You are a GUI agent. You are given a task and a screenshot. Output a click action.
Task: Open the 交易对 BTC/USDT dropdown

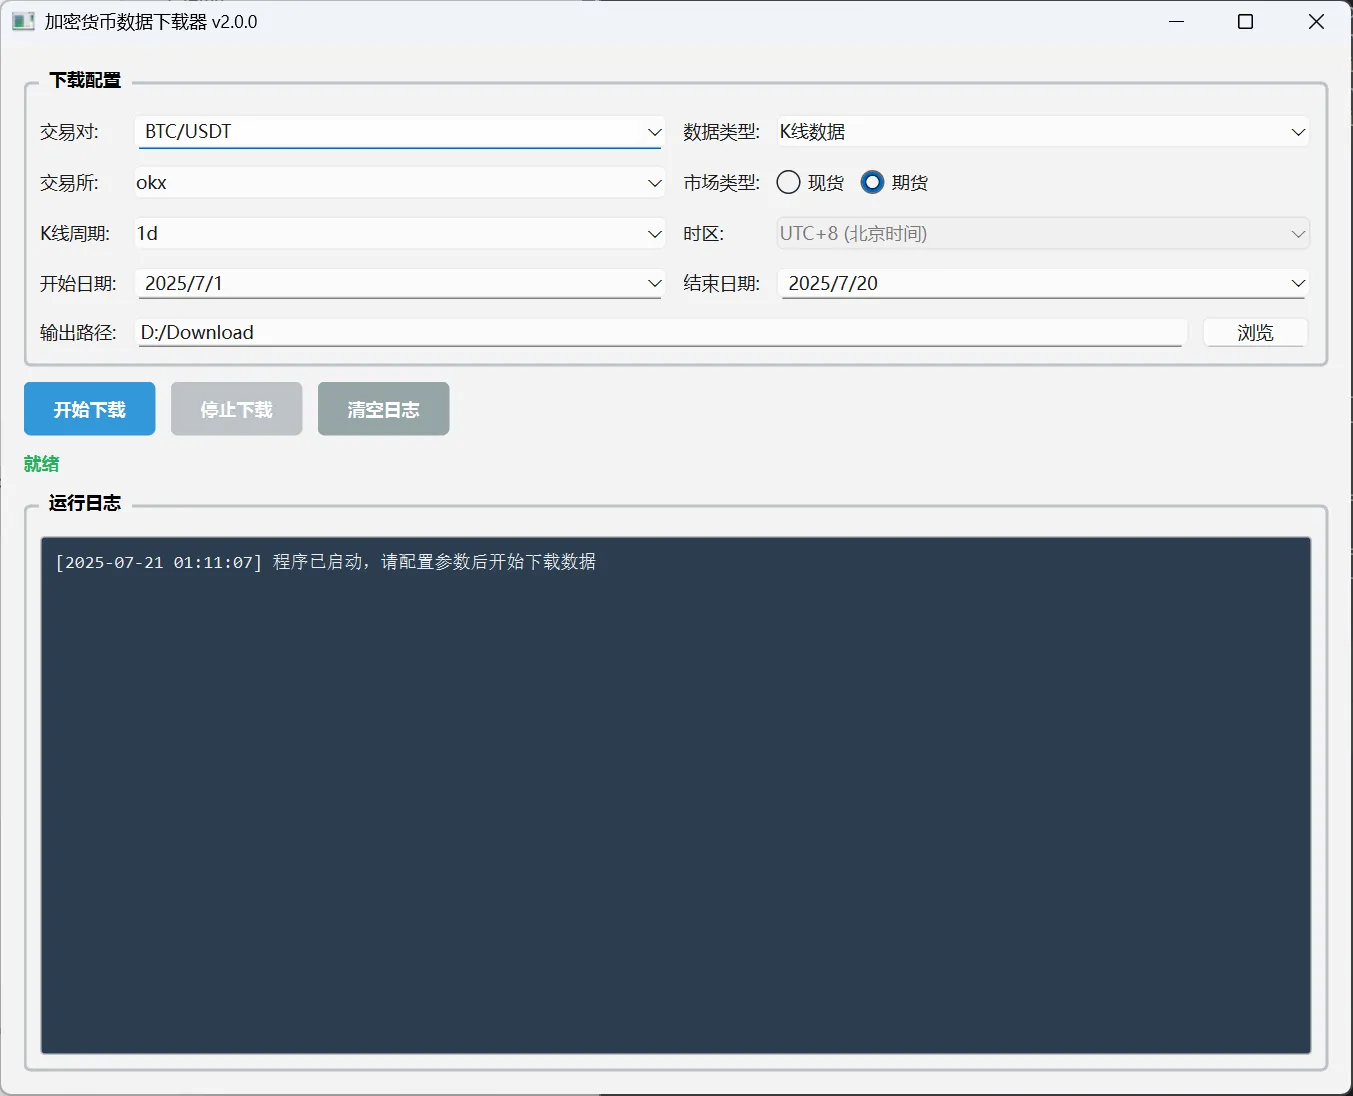(654, 132)
